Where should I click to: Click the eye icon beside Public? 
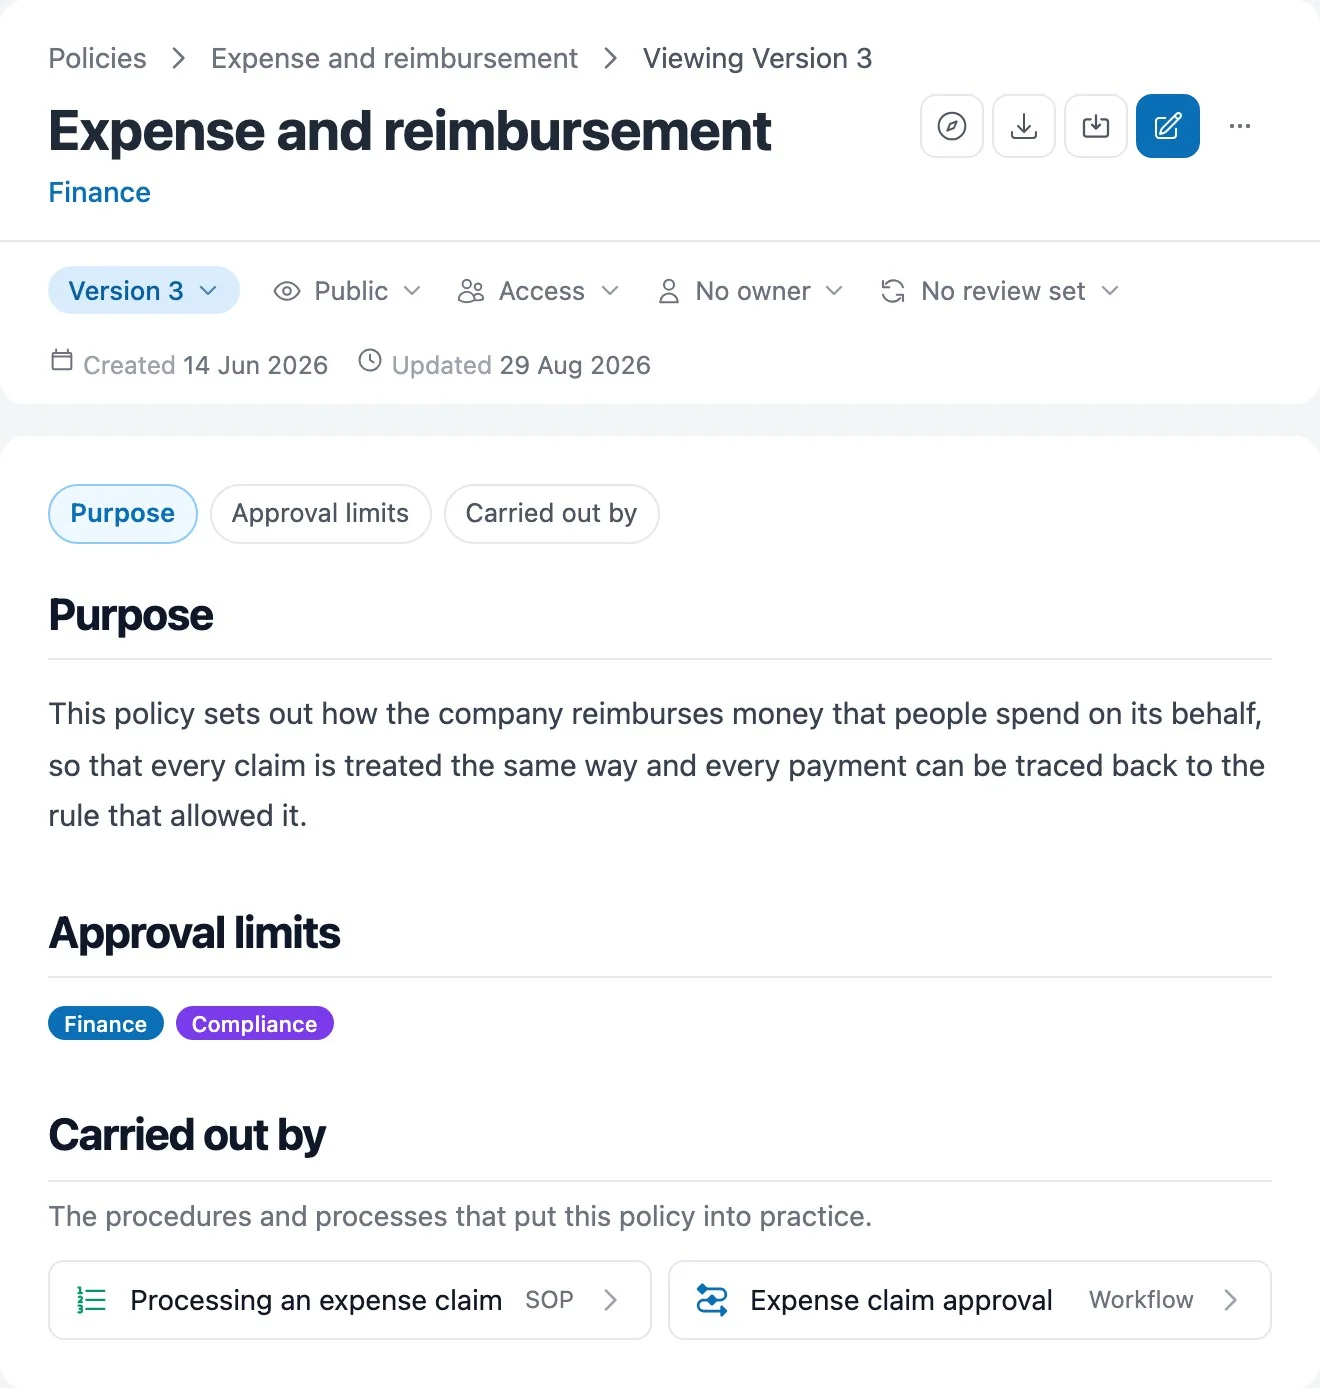click(x=287, y=291)
